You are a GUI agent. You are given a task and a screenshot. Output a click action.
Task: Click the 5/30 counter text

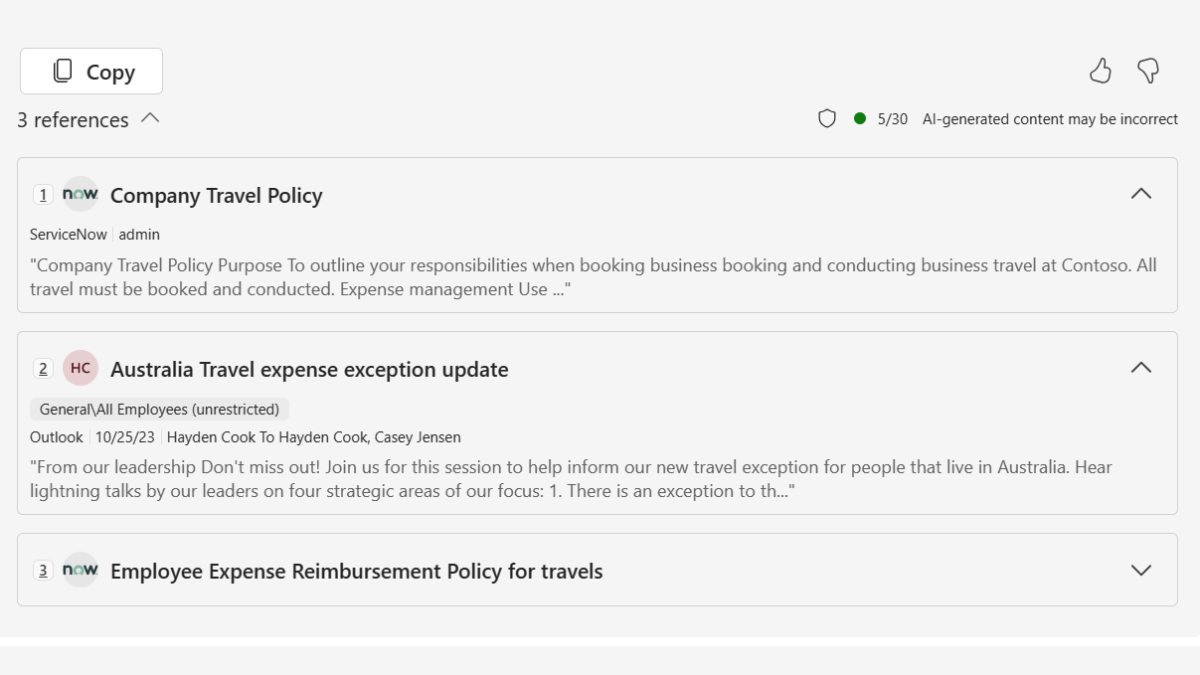tap(892, 119)
